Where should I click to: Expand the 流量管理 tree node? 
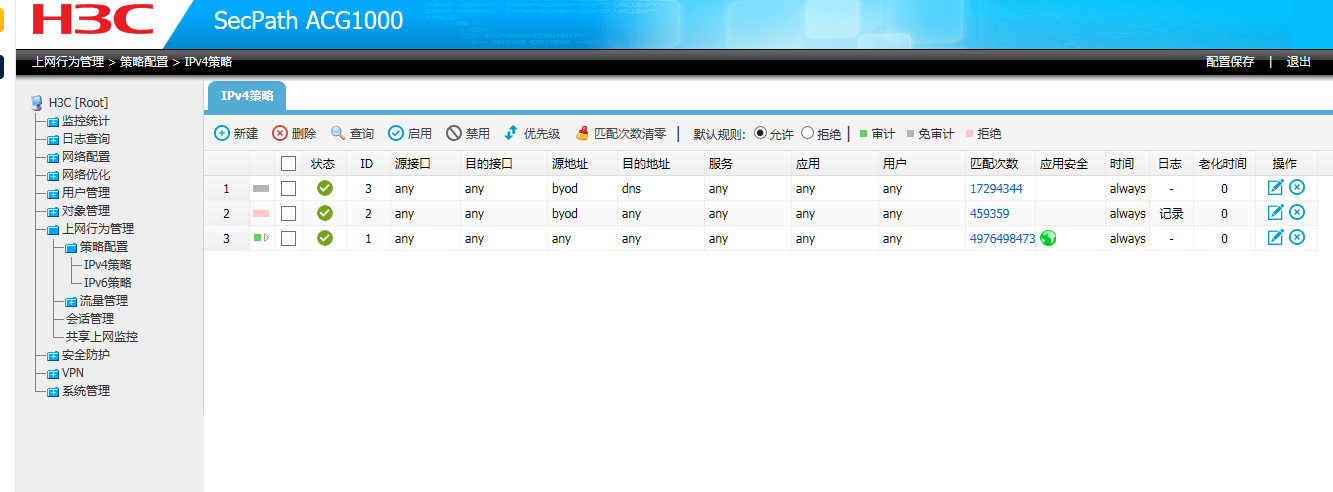[x=71, y=301]
